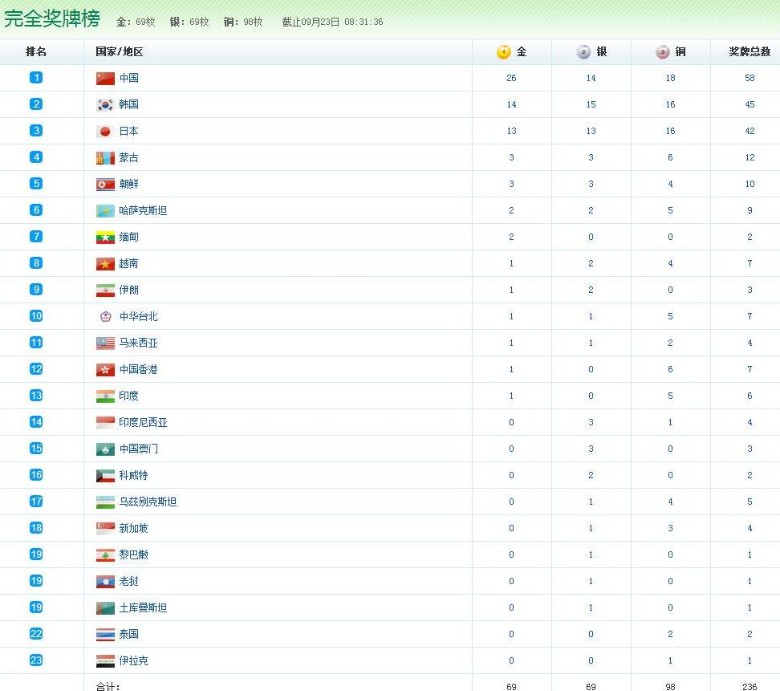Open the 哈萨克斯坦 country link
This screenshot has width=780, height=691.
coord(142,211)
